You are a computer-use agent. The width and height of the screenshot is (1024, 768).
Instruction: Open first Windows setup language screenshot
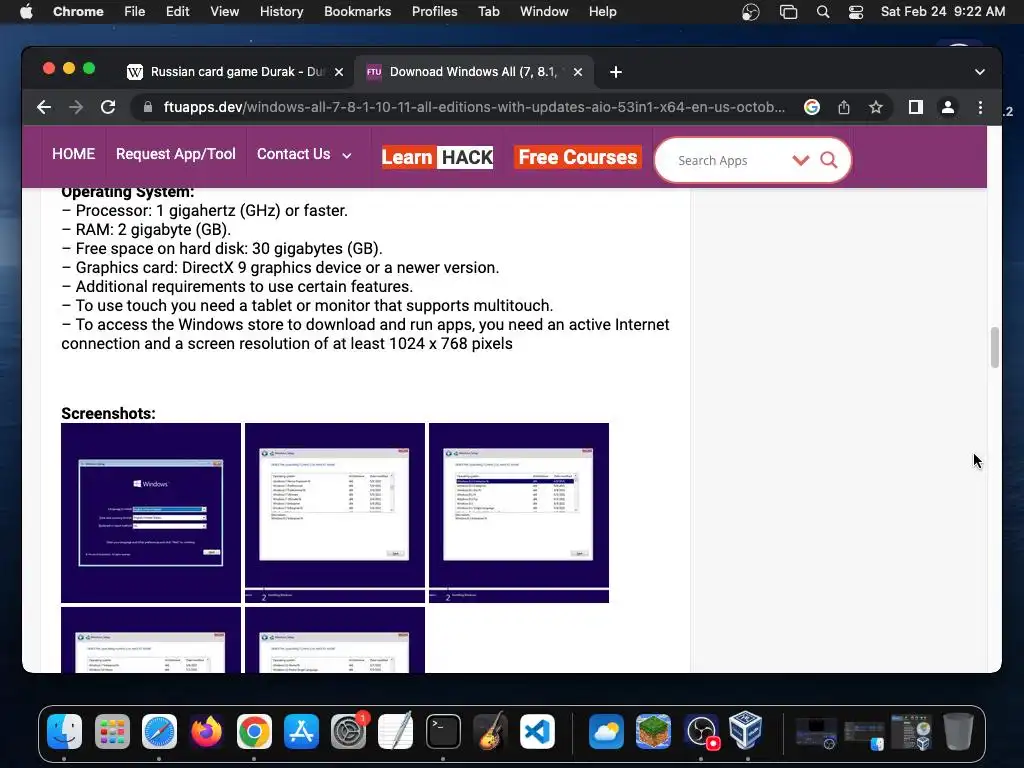[x=151, y=513]
